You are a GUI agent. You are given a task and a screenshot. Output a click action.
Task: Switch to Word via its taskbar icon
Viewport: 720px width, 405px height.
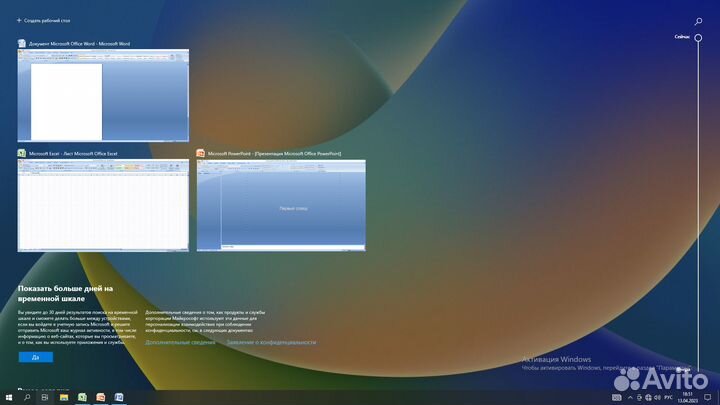[119, 397]
